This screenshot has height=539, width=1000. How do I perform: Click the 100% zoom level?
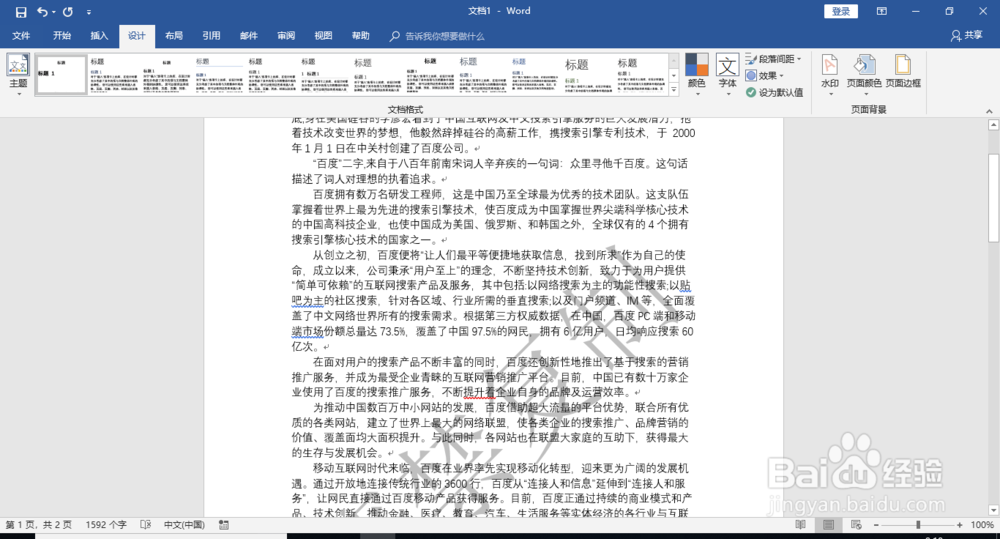click(x=982, y=525)
